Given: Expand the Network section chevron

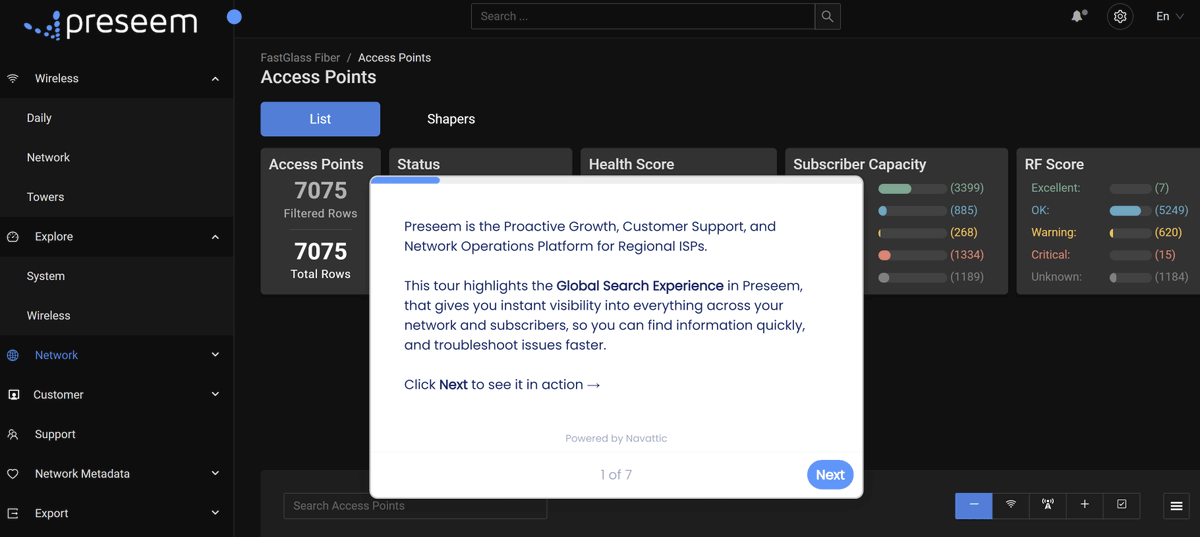Looking at the screenshot, I should [x=215, y=355].
